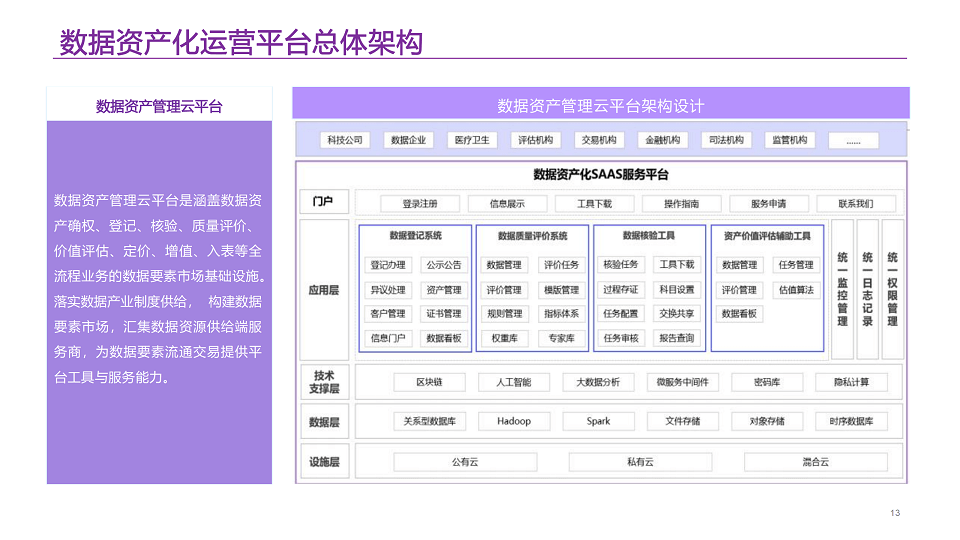Click the 科技公司 user box
Image resolution: width=960 pixels, height=540 pixels.
344,140
